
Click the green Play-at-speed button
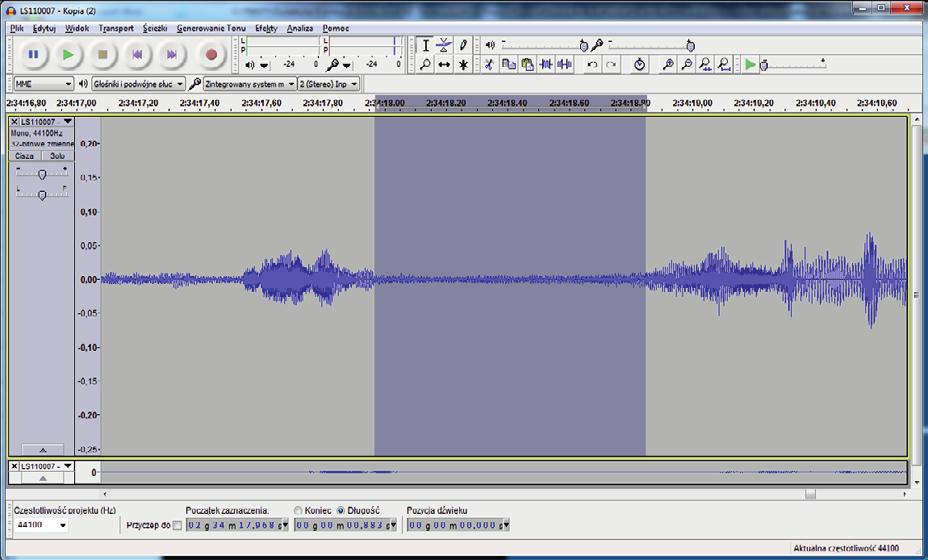click(x=750, y=64)
